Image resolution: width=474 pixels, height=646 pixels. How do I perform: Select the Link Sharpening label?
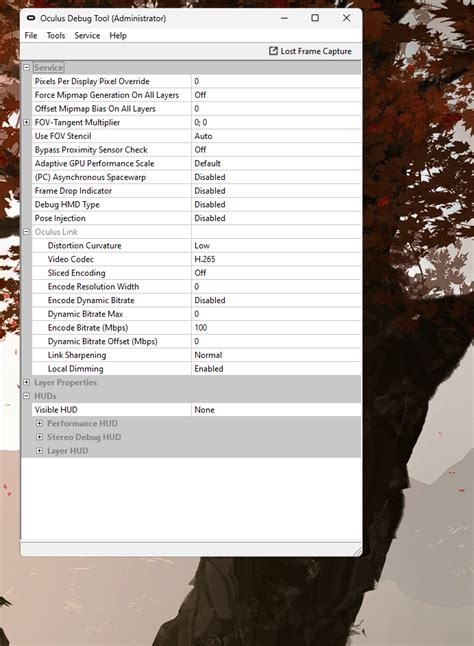click(77, 355)
